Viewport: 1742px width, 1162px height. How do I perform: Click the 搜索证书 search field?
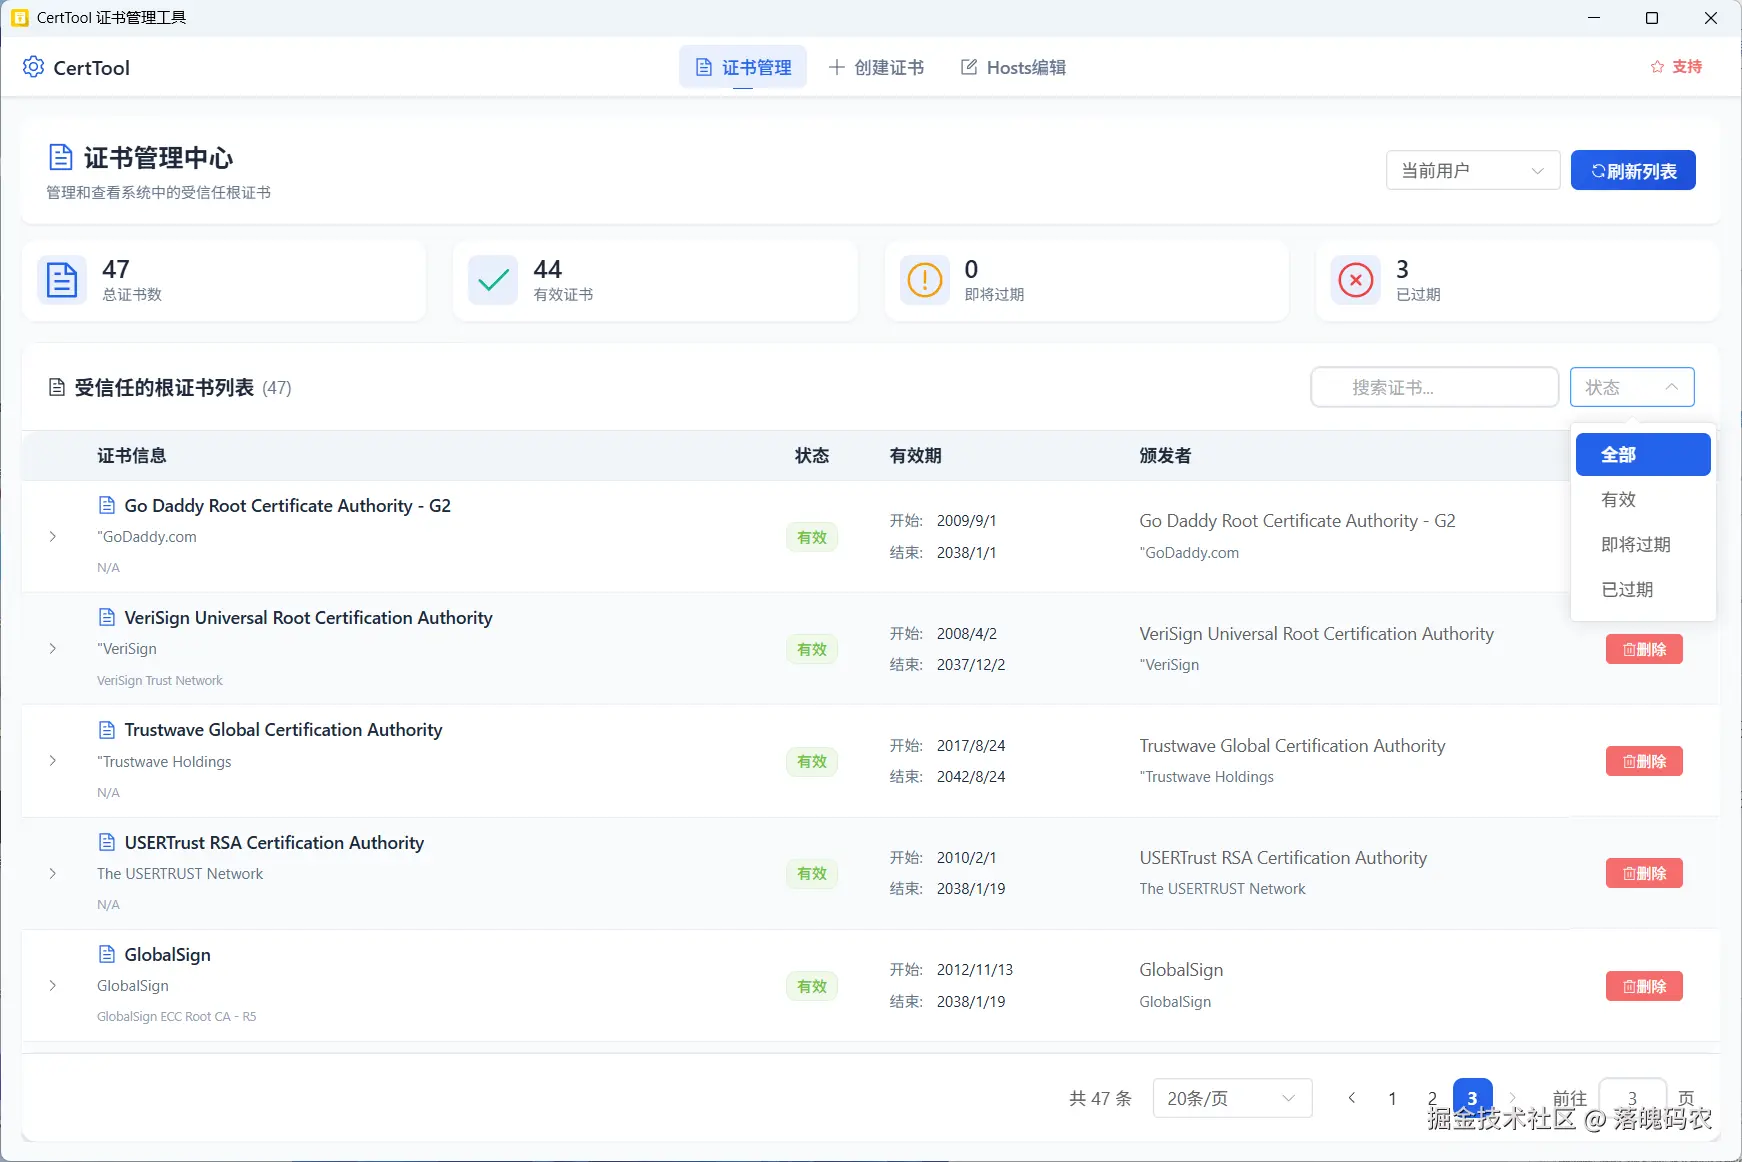point(1434,387)
